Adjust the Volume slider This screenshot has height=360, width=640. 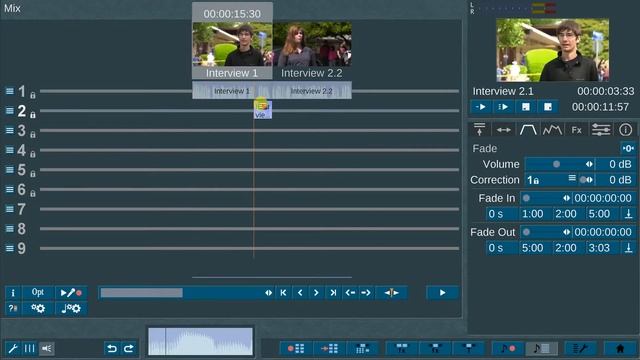(560, 164)
